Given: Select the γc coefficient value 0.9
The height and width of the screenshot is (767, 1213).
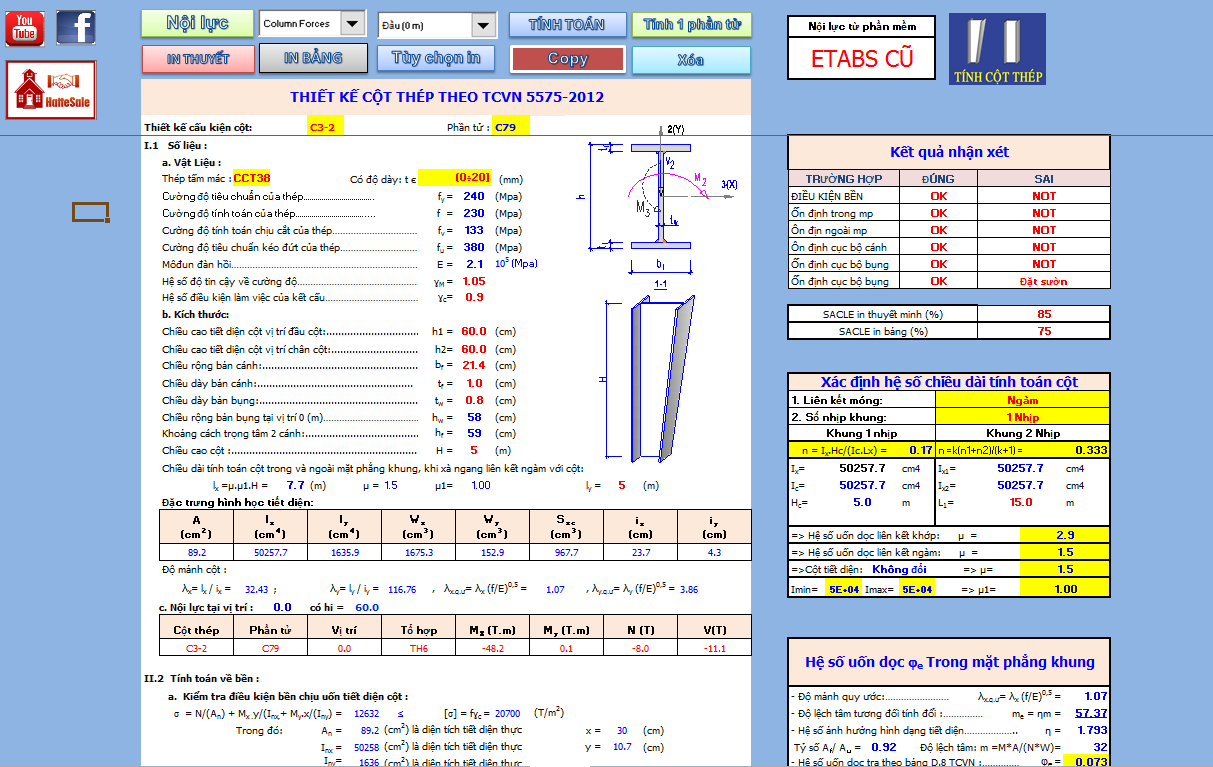Looking at the screenshot, I should pos(474,297).
